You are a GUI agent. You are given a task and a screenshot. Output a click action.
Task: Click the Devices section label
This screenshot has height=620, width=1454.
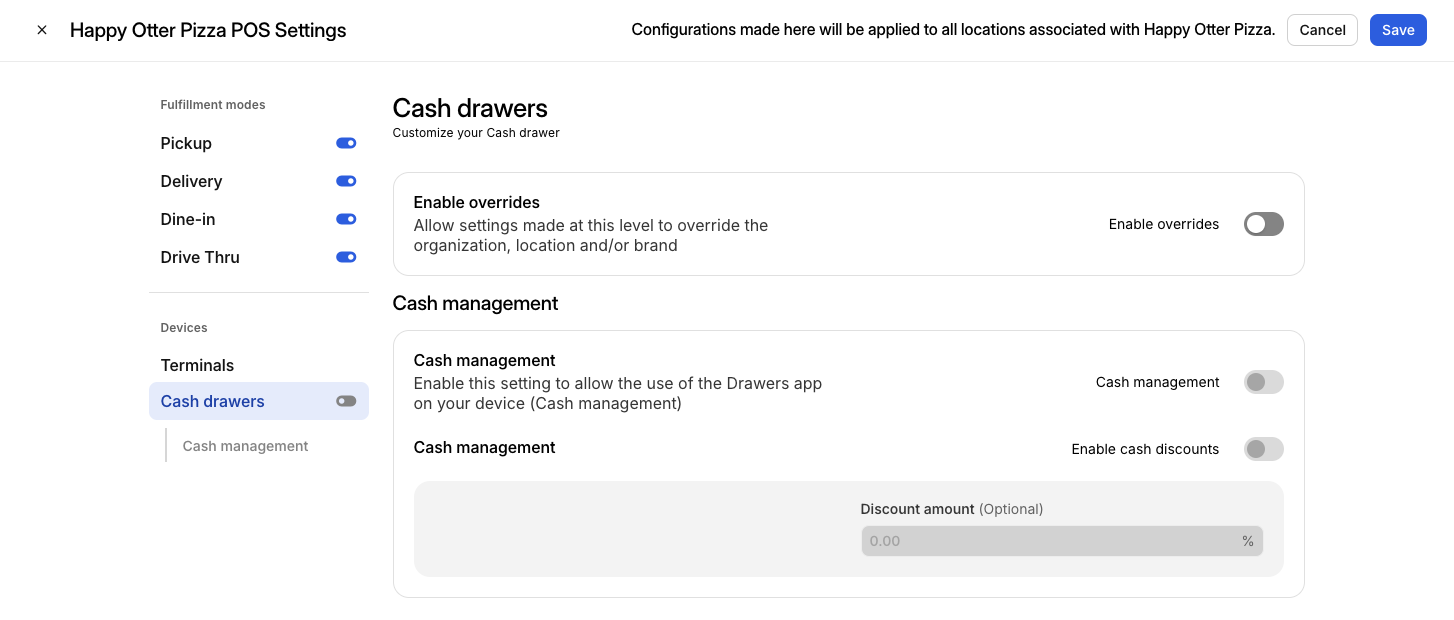coord(184,328)
